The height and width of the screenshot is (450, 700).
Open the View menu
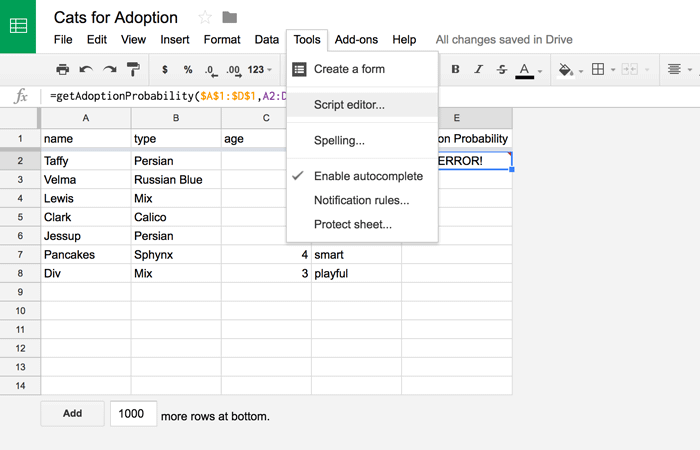pyautogui.click(x=133, y=40)
